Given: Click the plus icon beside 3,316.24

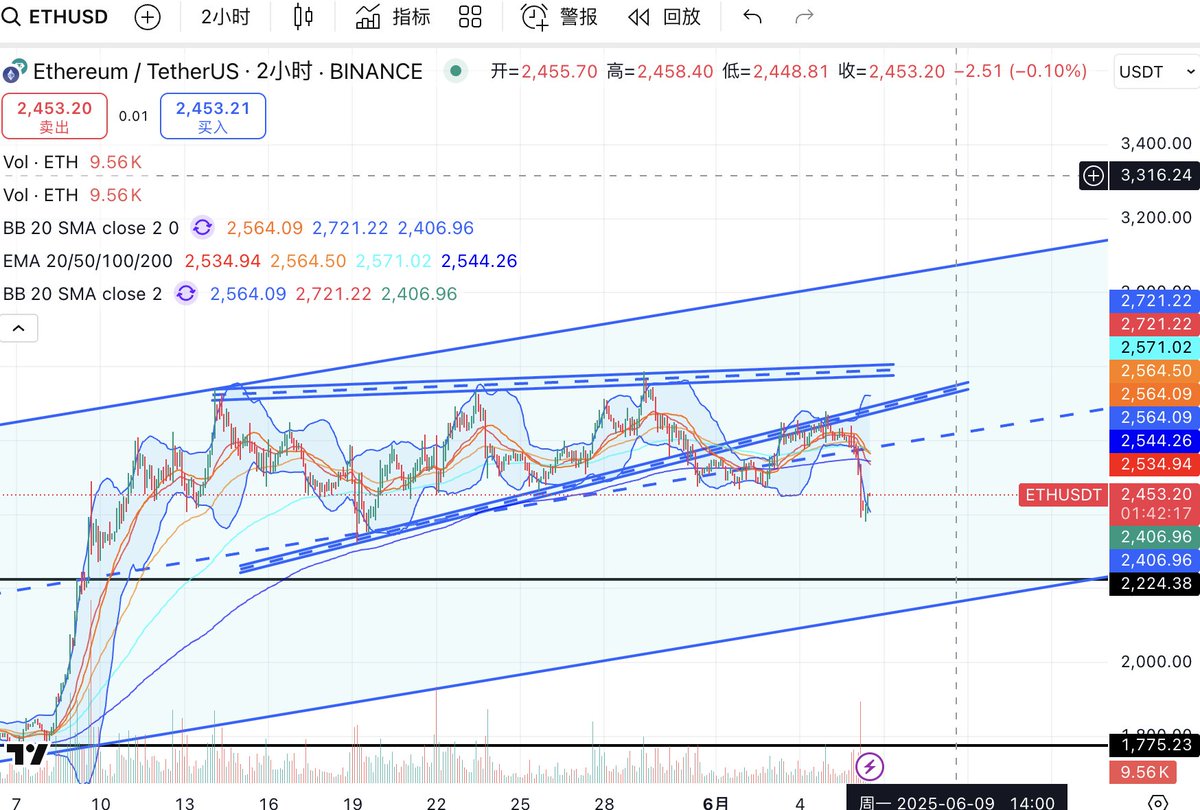Looking at the screenshot, I should point(1094,176).
